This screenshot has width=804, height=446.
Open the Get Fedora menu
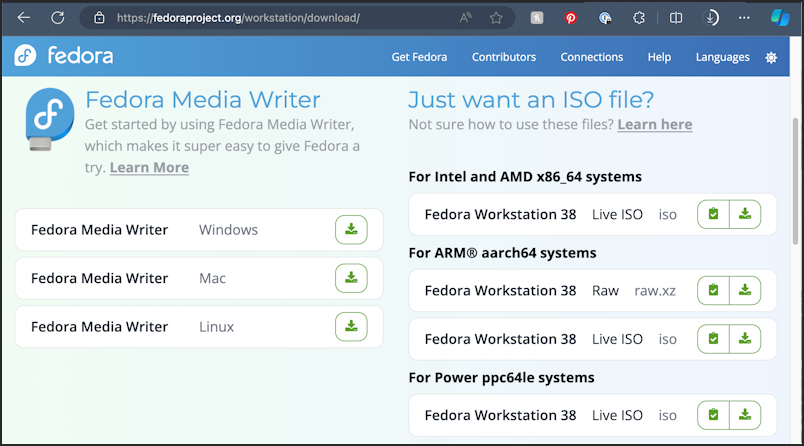pos(419,57)
